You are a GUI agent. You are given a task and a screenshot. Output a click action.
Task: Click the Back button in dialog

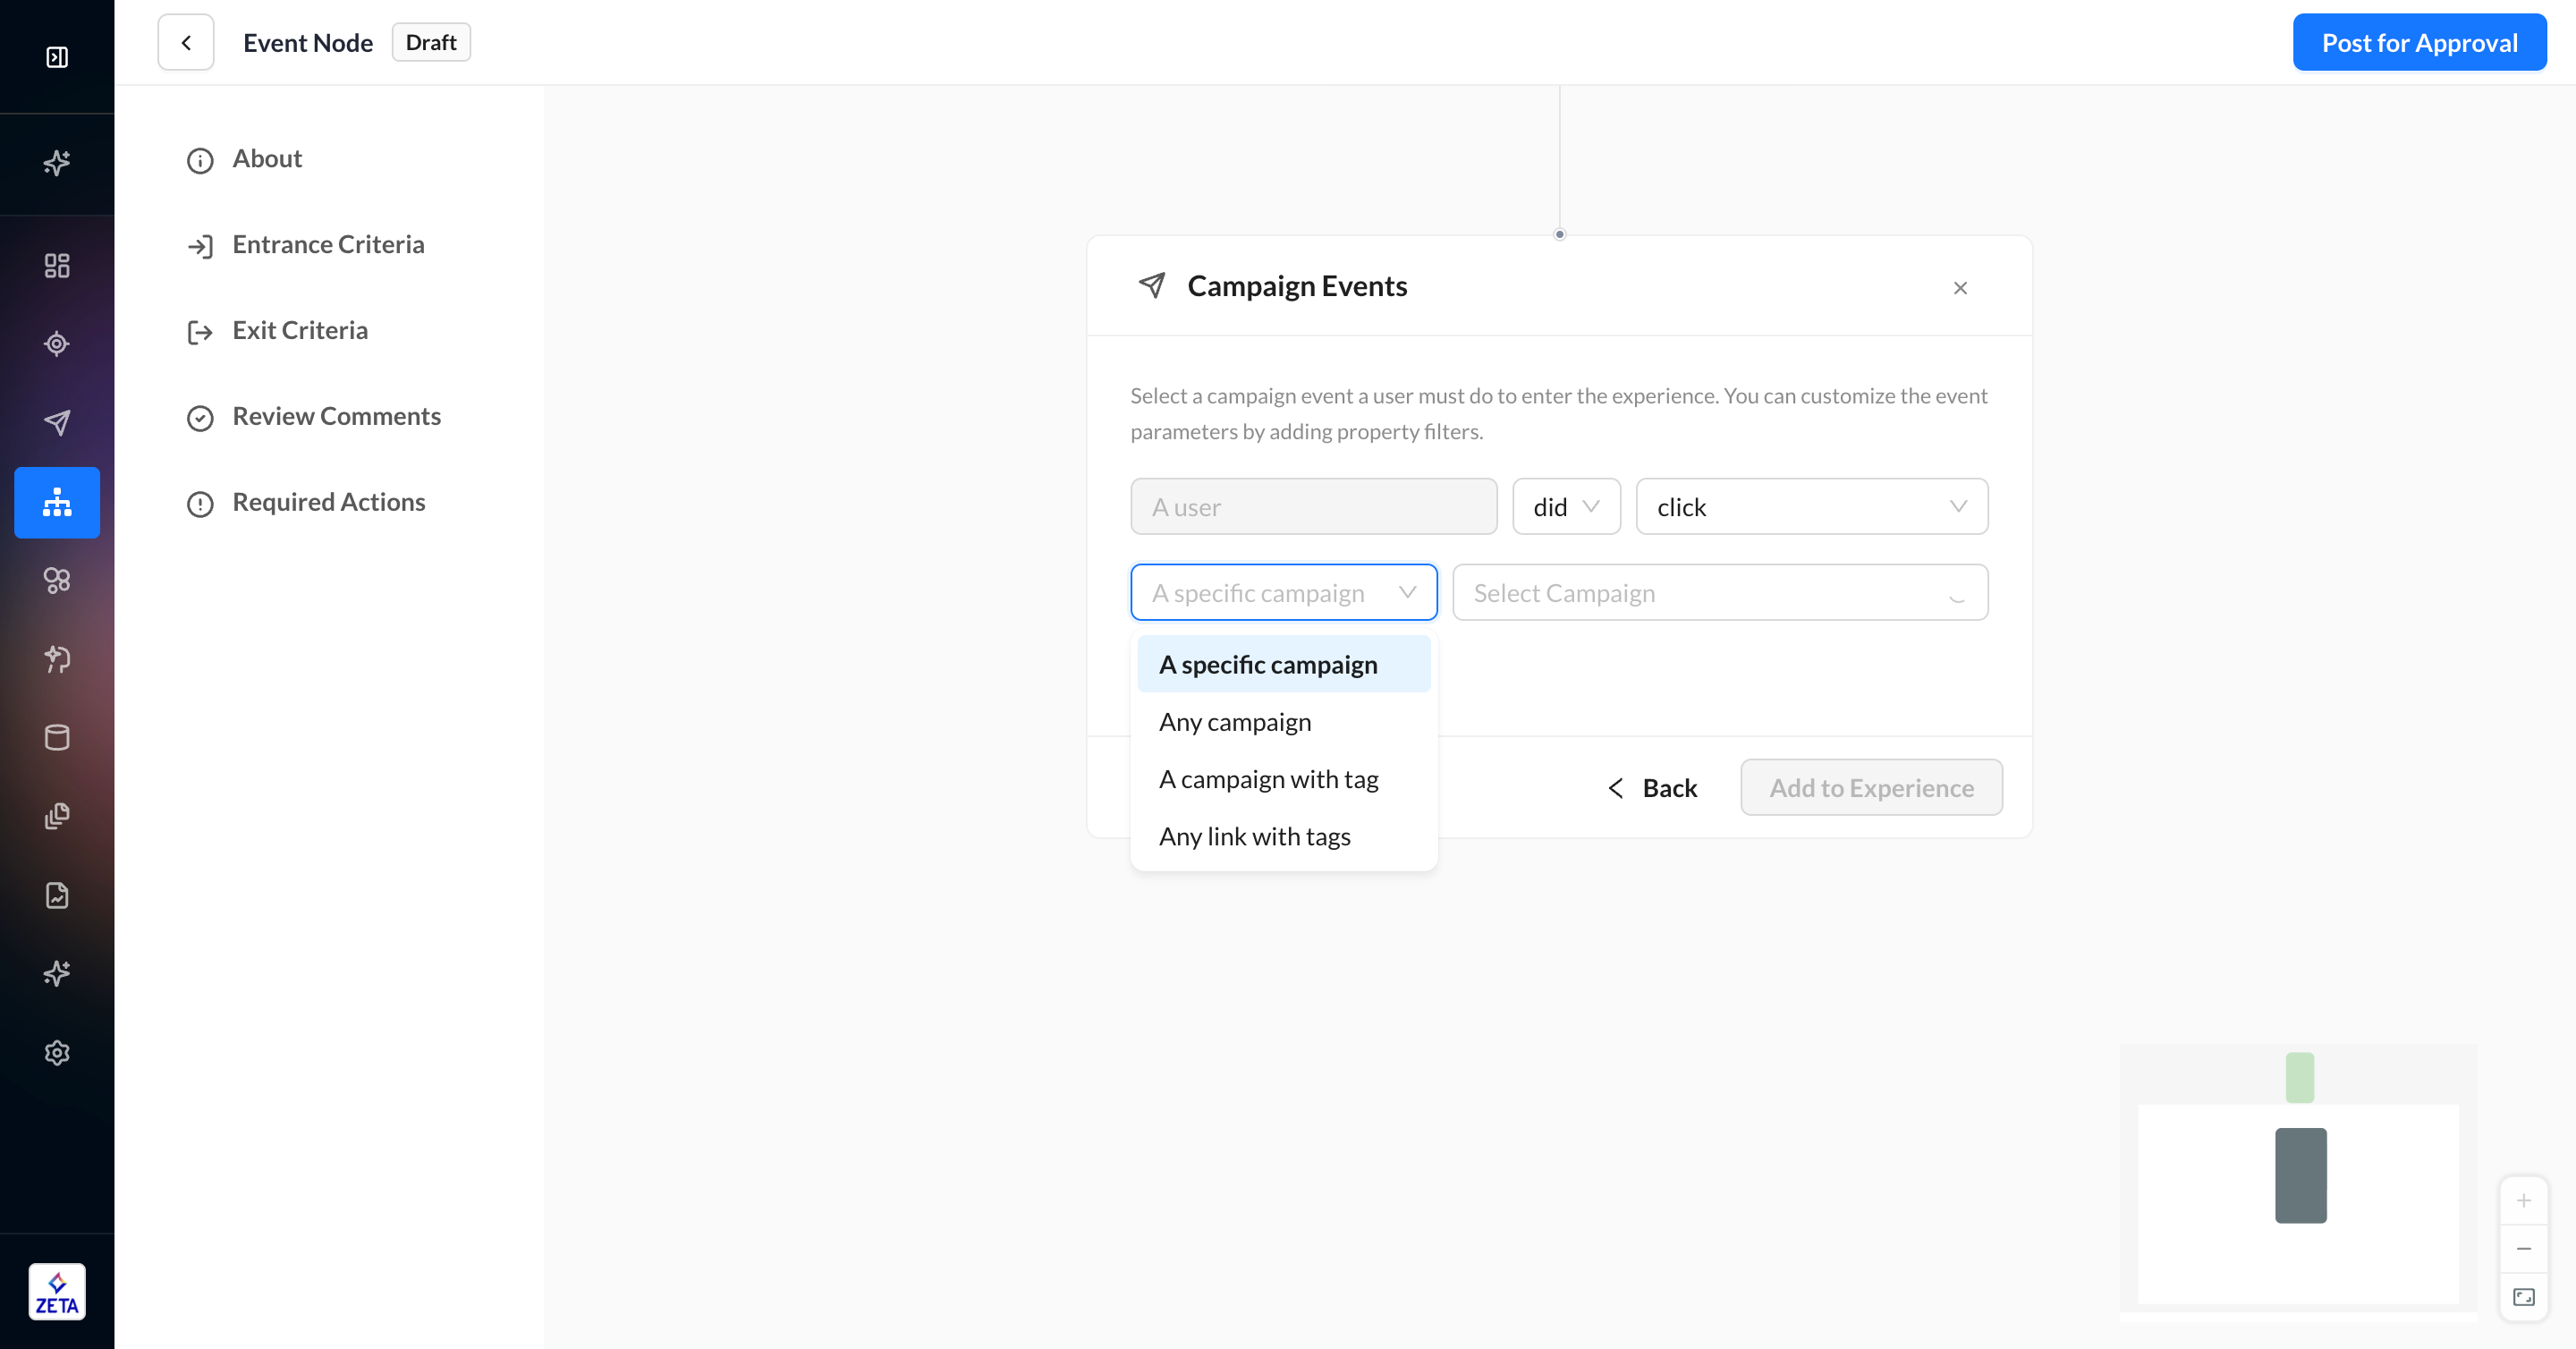tap(1652, 788)
